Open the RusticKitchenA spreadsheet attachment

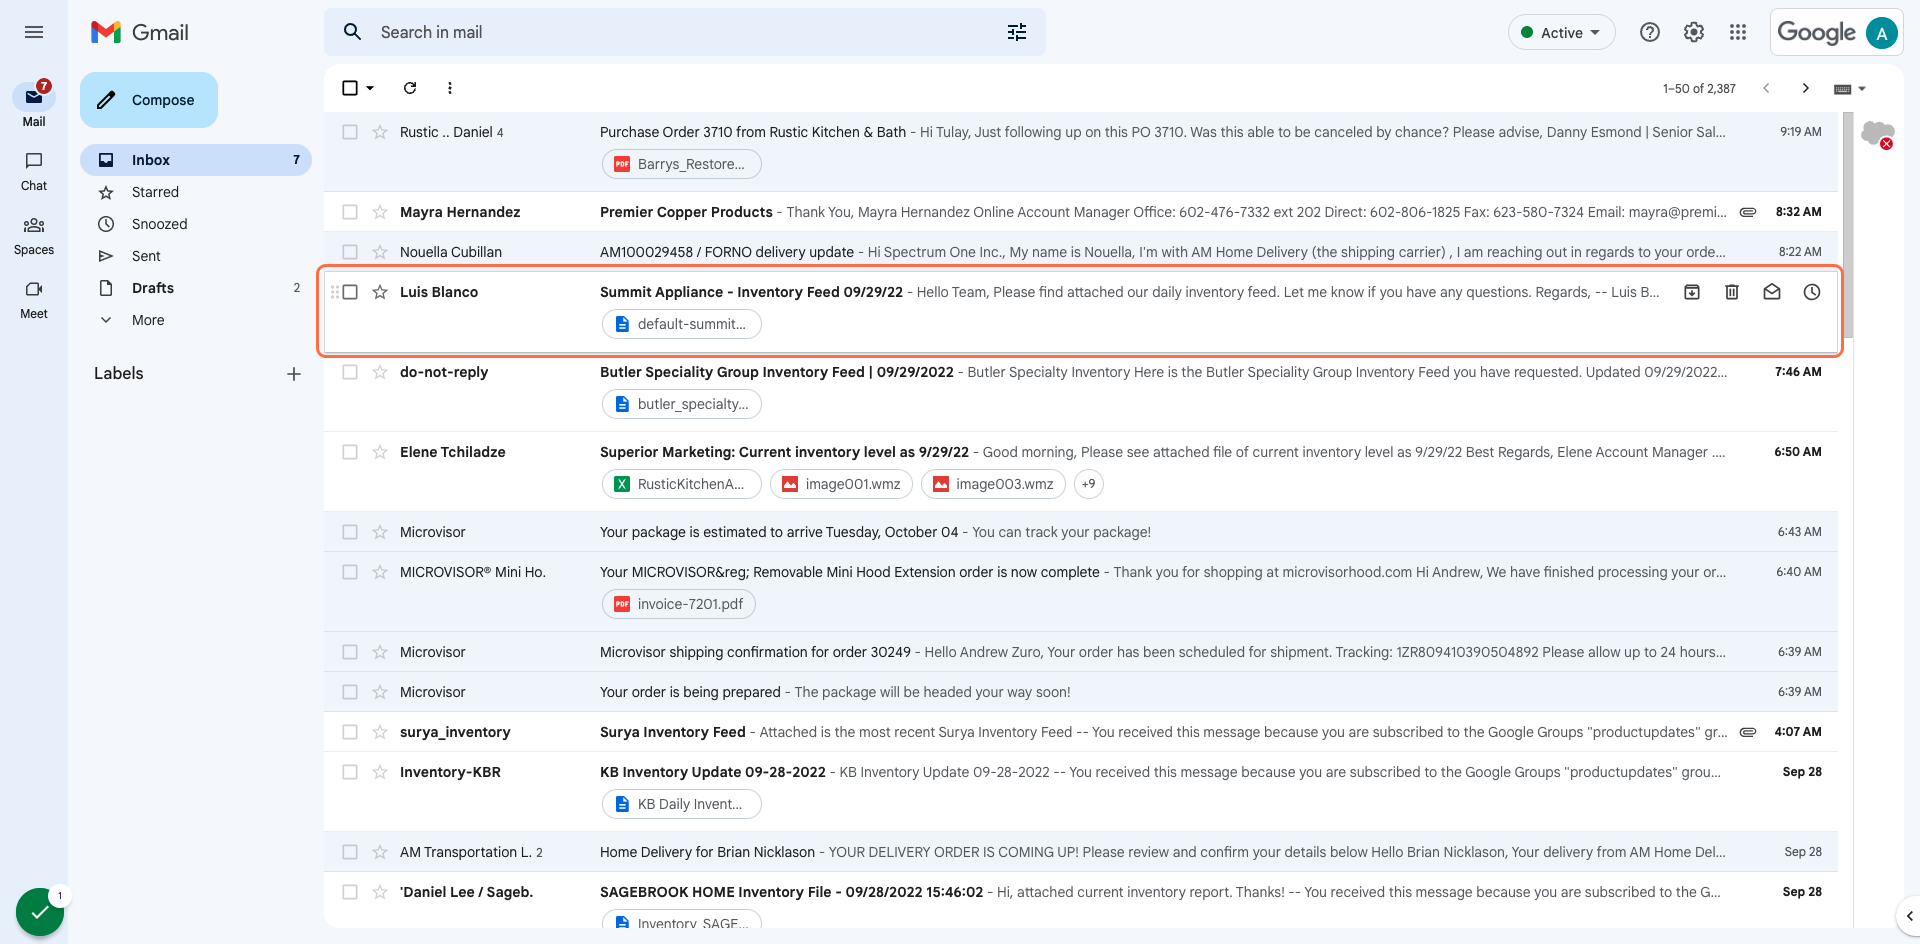tap(682, 484)
